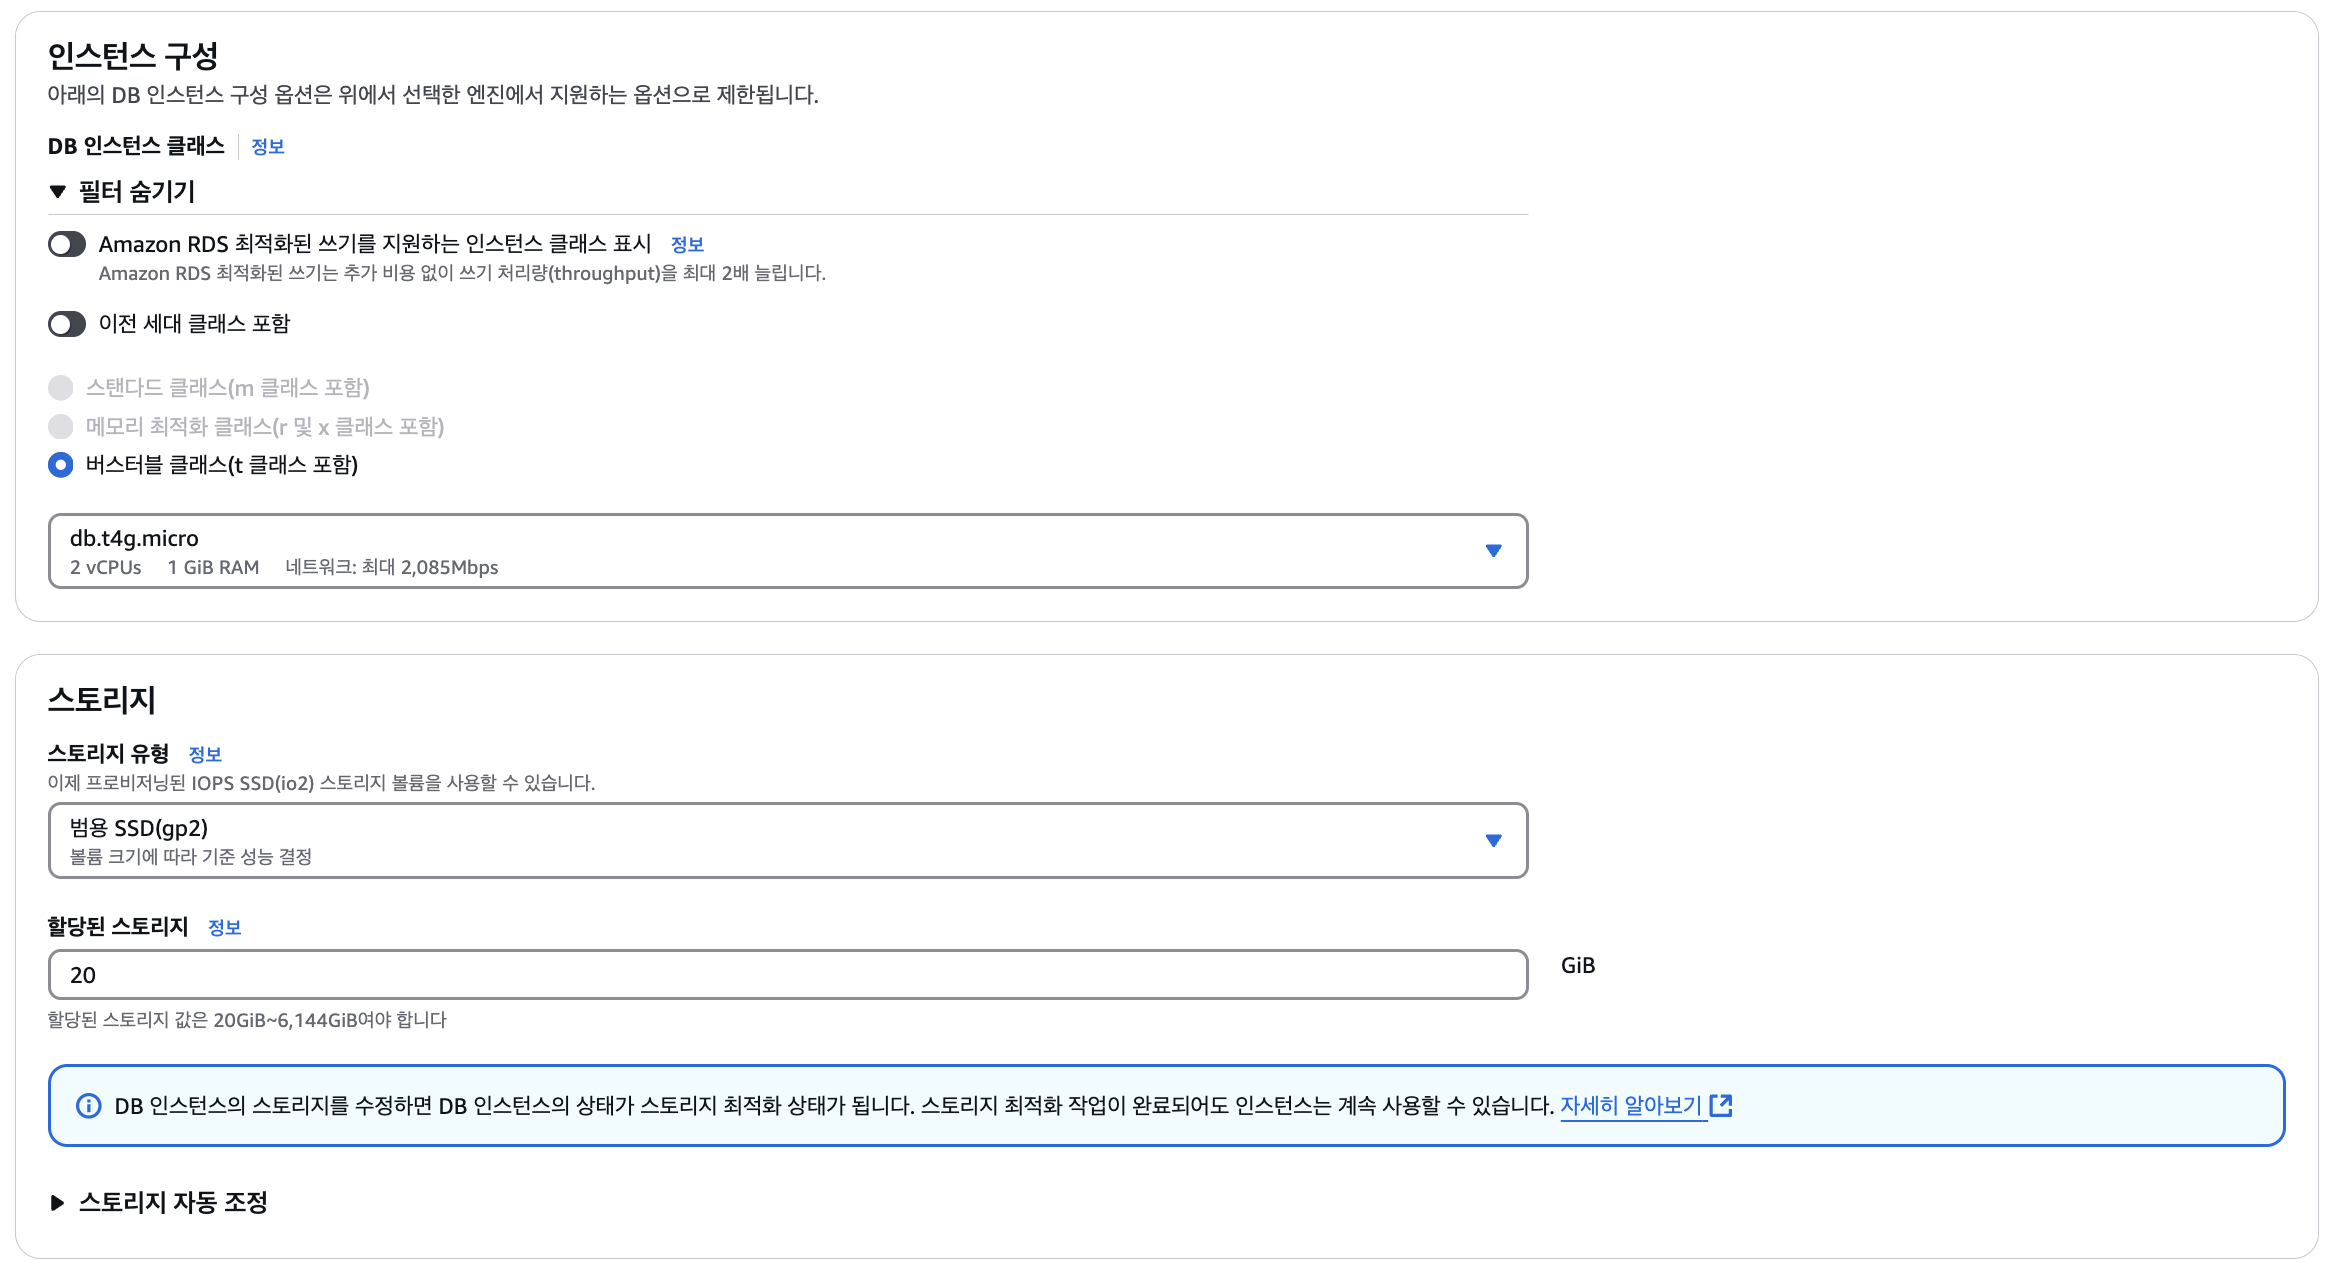This screenshot has width=2328, height=1280.
Task: Select 버스터블 클래스 radio button
Action: pos(61,465)
